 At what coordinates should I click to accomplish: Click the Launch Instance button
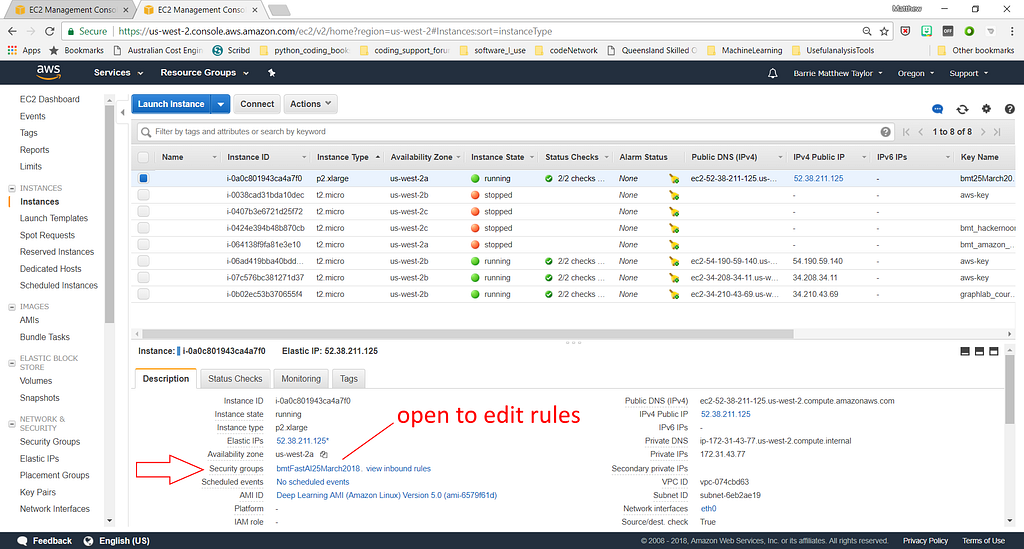tap(172, 104)
